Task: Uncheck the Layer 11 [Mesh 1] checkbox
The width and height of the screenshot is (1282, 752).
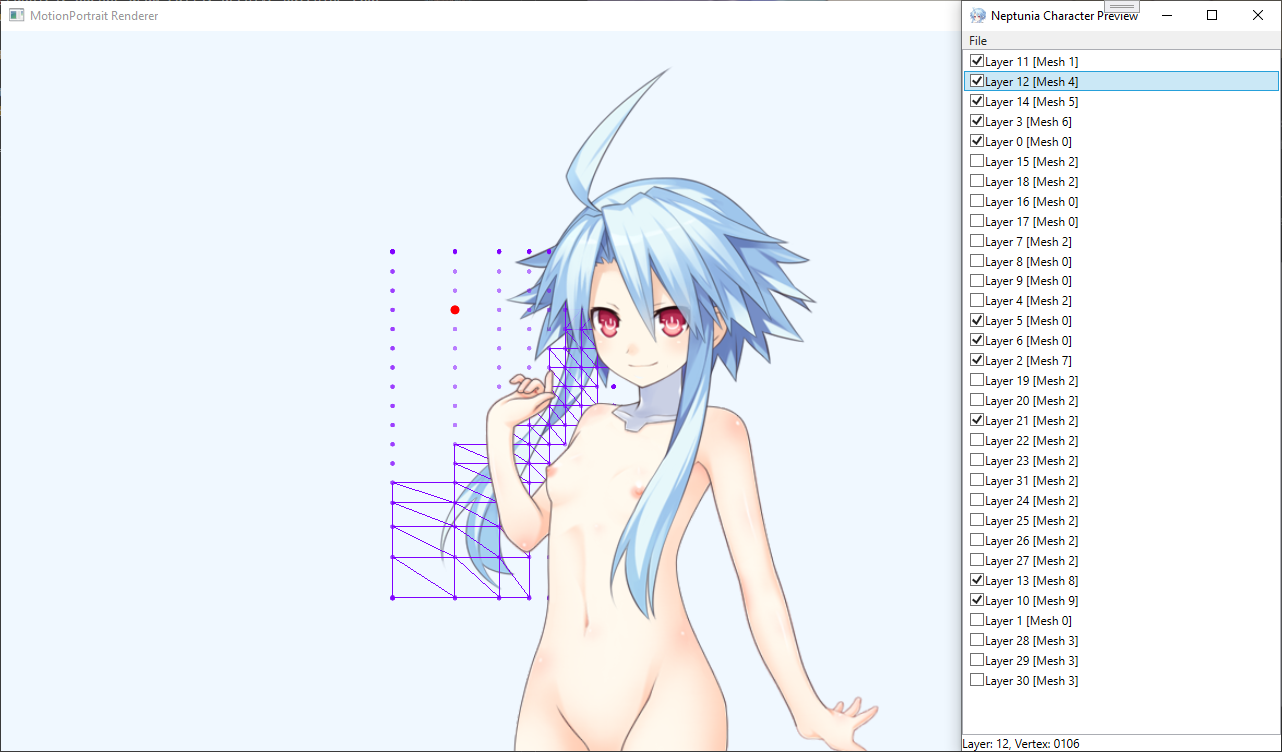Action: click(977, 61)
